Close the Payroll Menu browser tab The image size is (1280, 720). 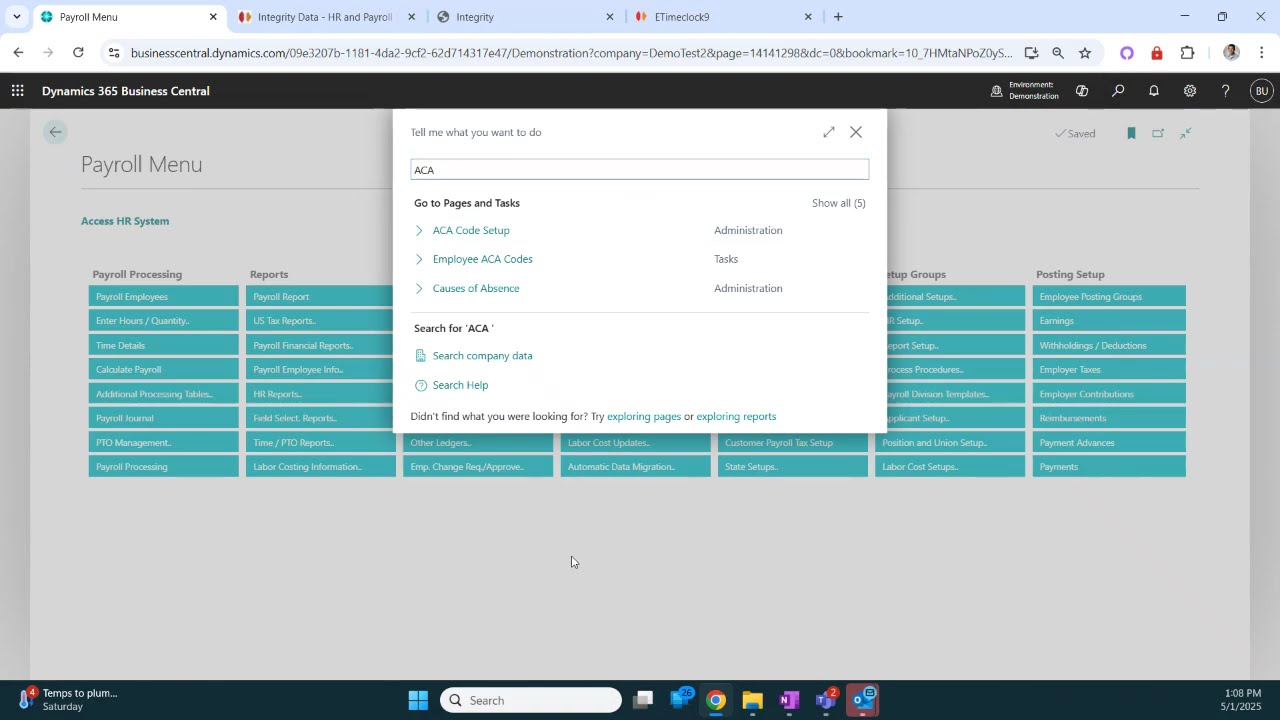pyautogui.click(x=213, y=17)
